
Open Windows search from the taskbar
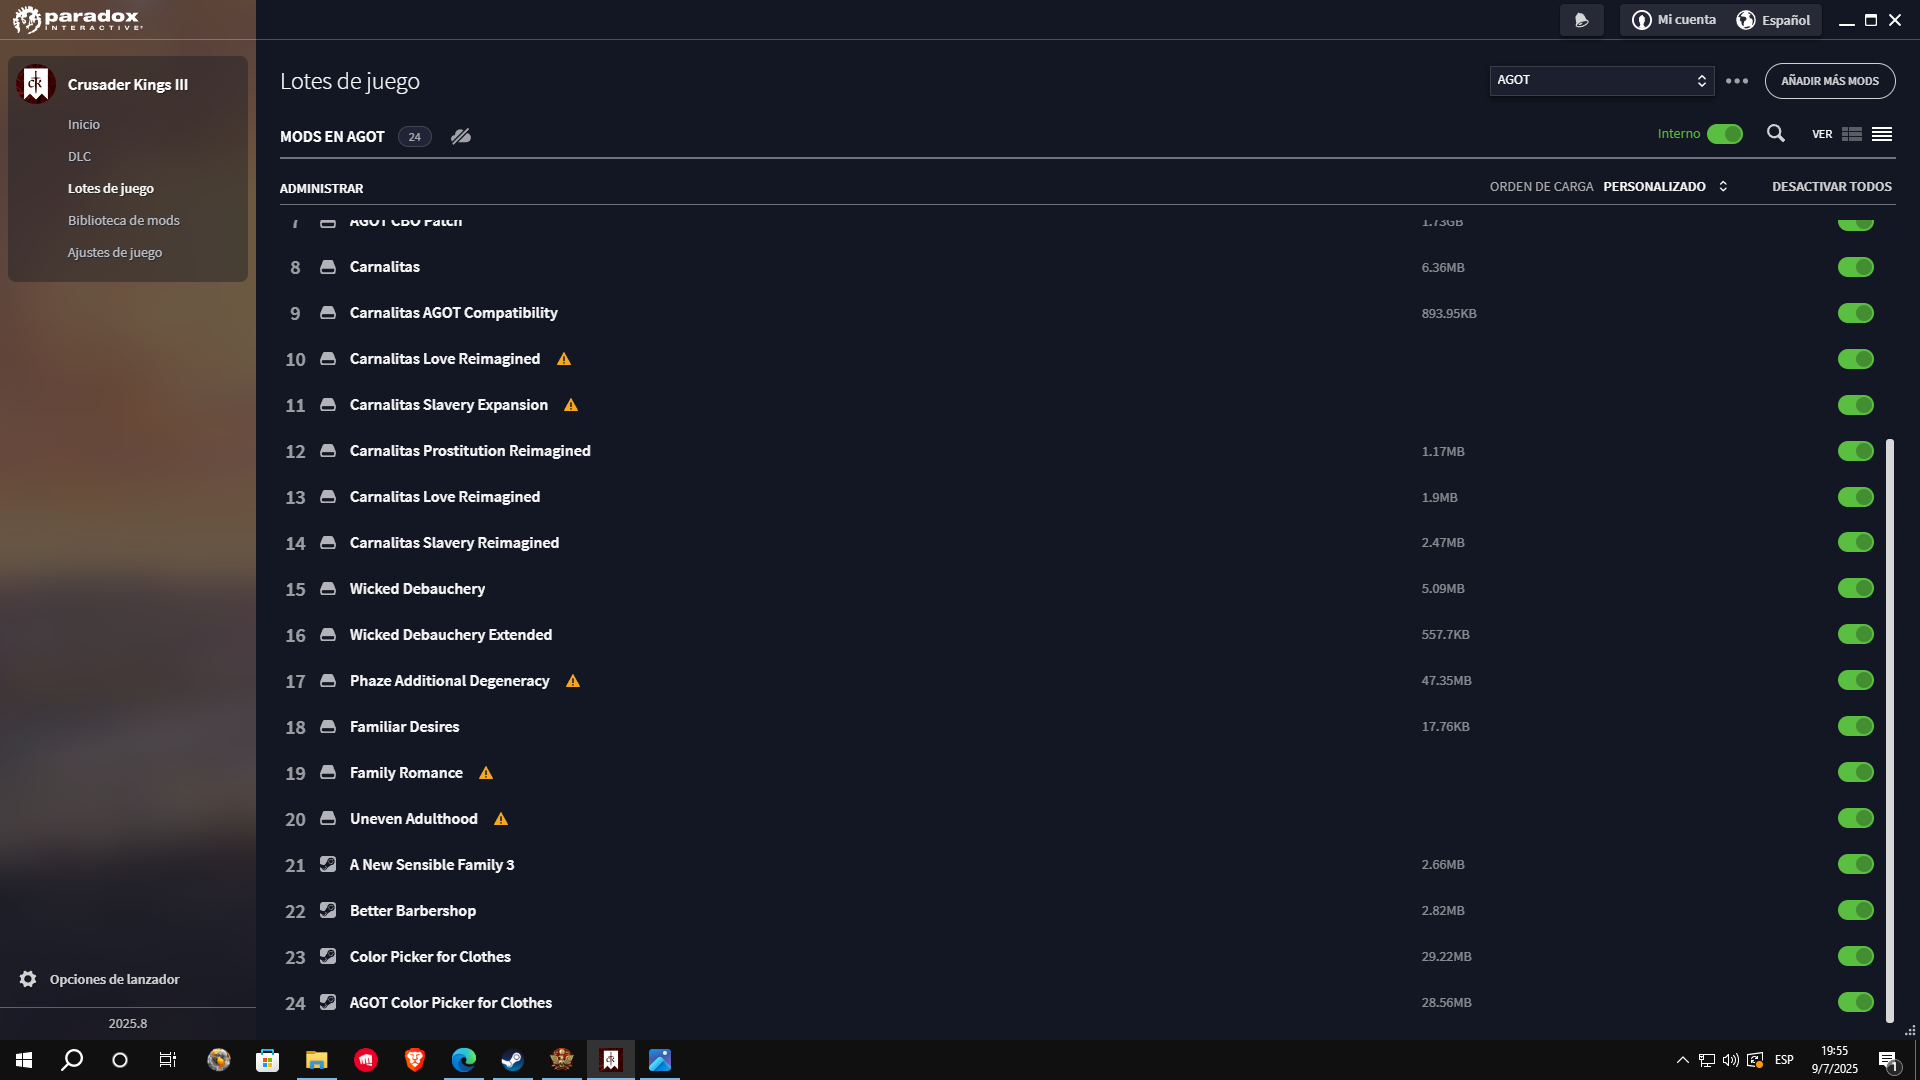click(72, 1060)
